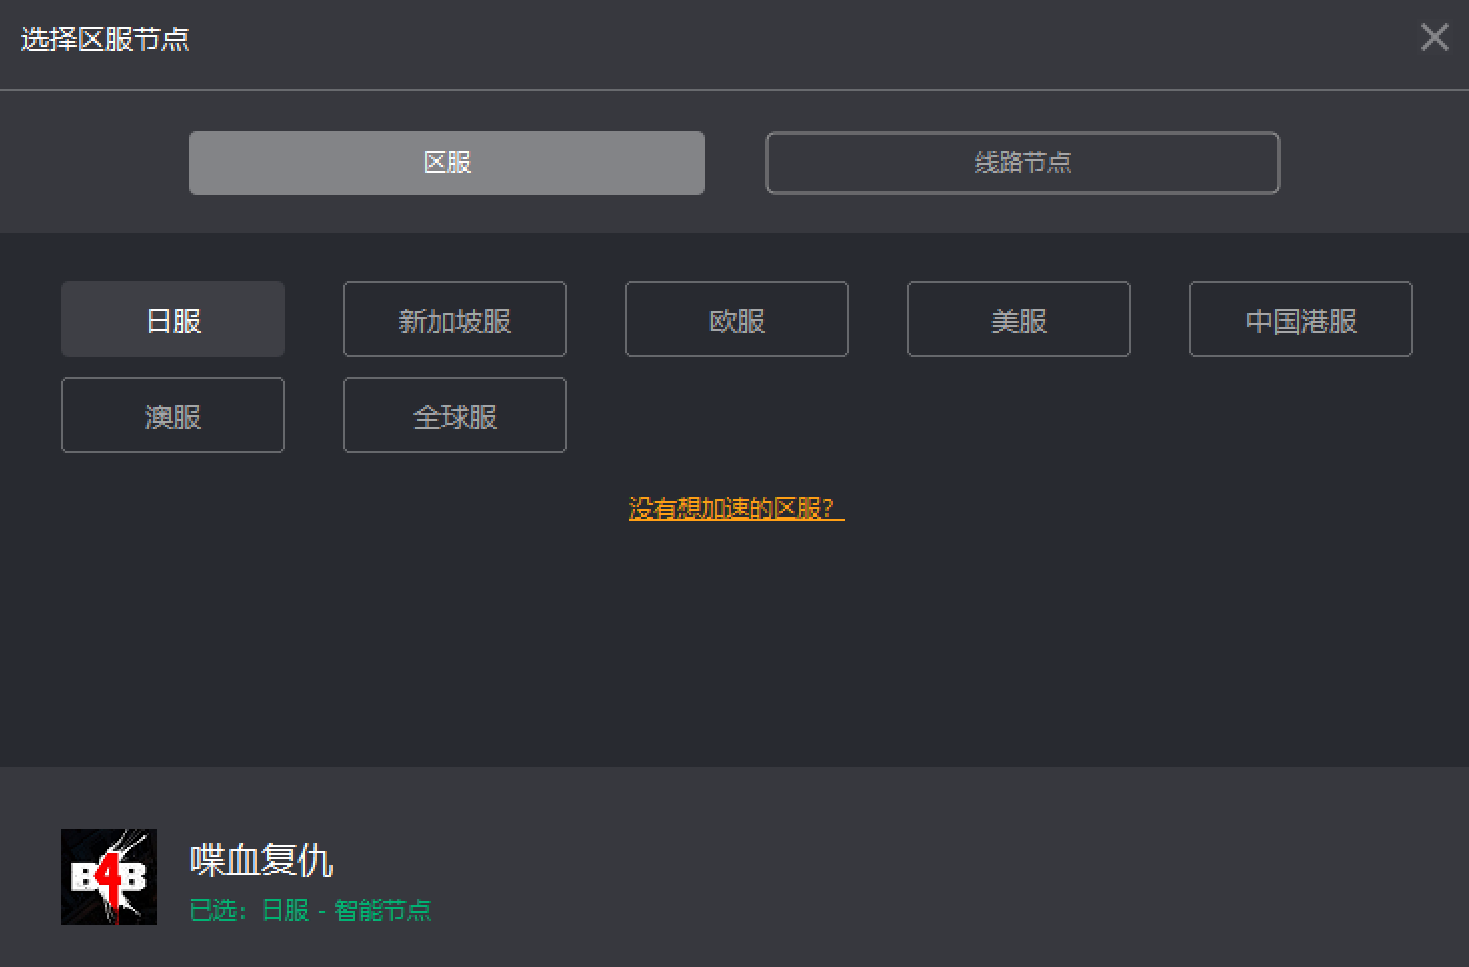The image size is (1469, 967).
Task: Choose the 欧服 region button
Action: click(737, 319)
